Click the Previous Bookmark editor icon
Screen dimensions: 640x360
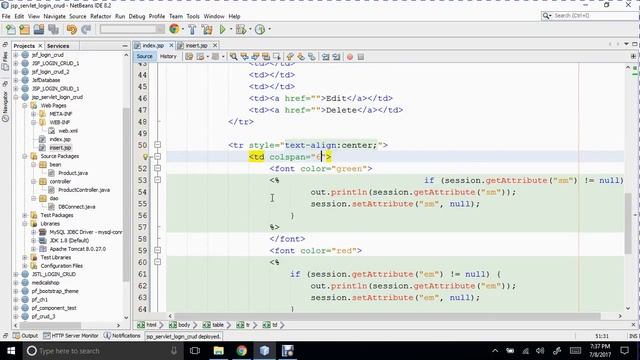(290, 57)
